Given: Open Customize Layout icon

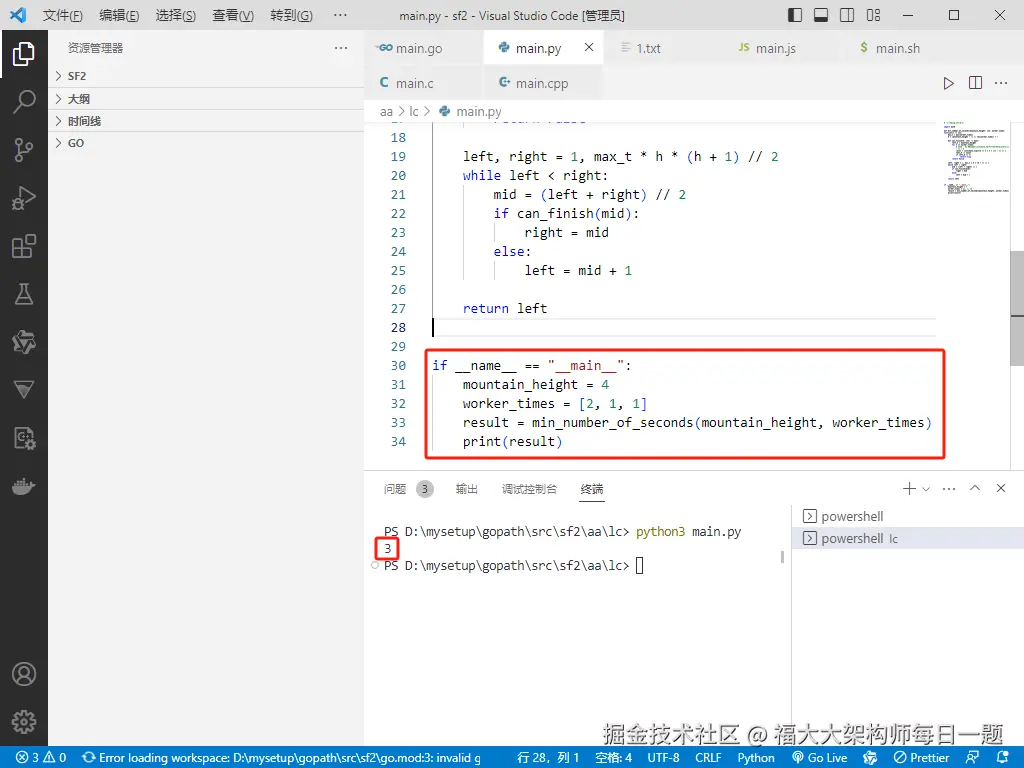Looking at the screenshot, I should [873, 15].
